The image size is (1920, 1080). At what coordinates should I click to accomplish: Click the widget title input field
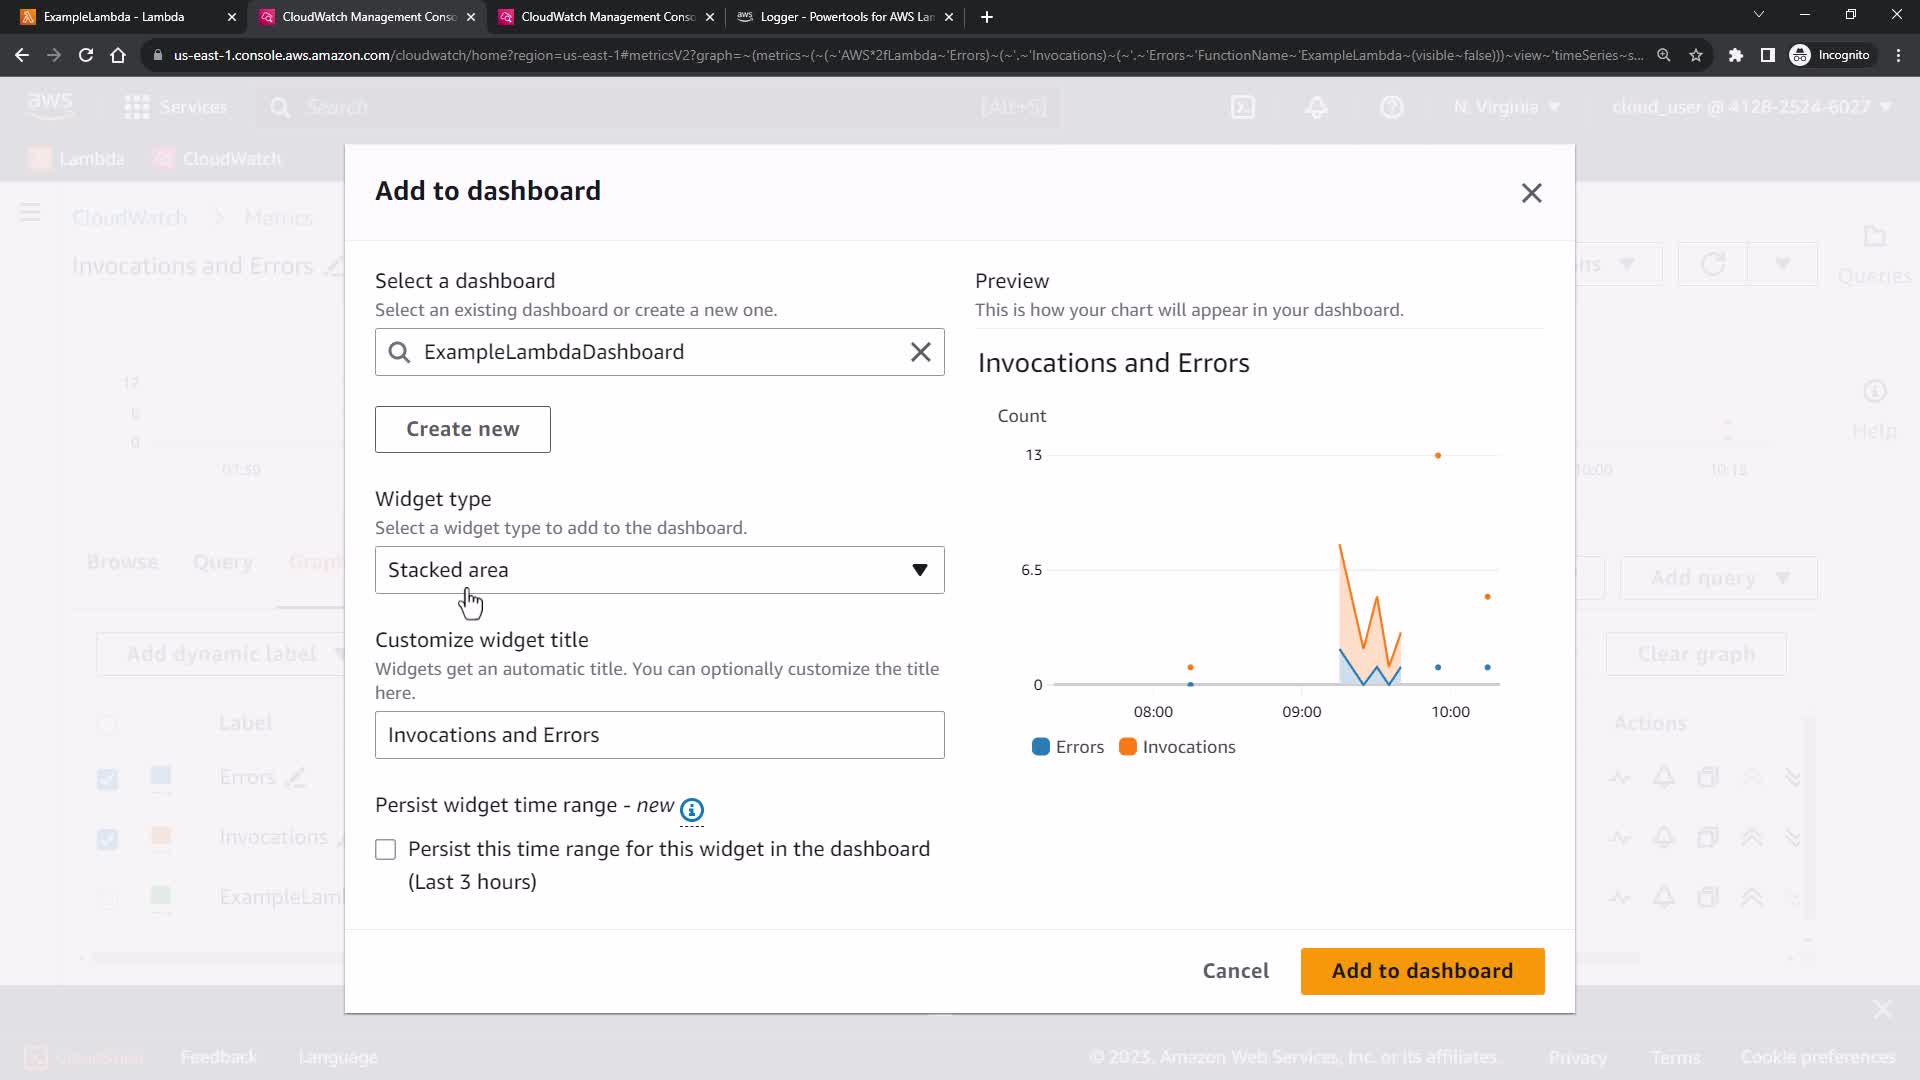pos(659,735)
